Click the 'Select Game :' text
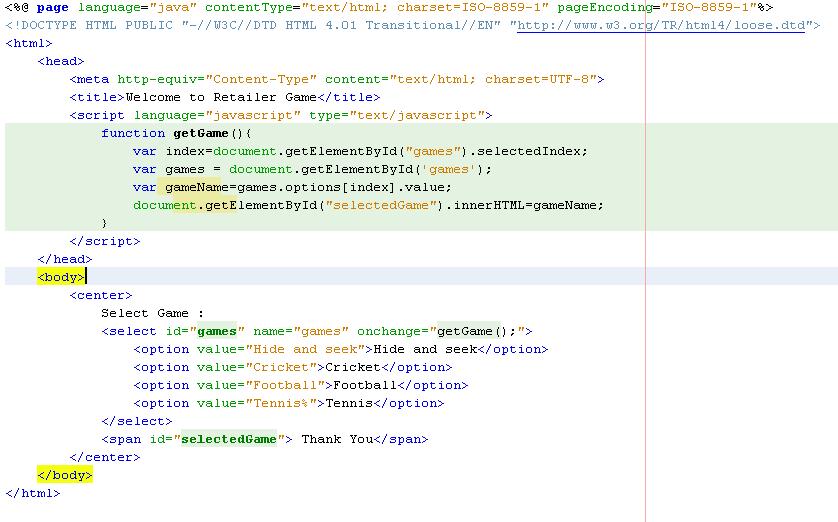The height and width of the screenshot is (522, 838). [152, 313]
